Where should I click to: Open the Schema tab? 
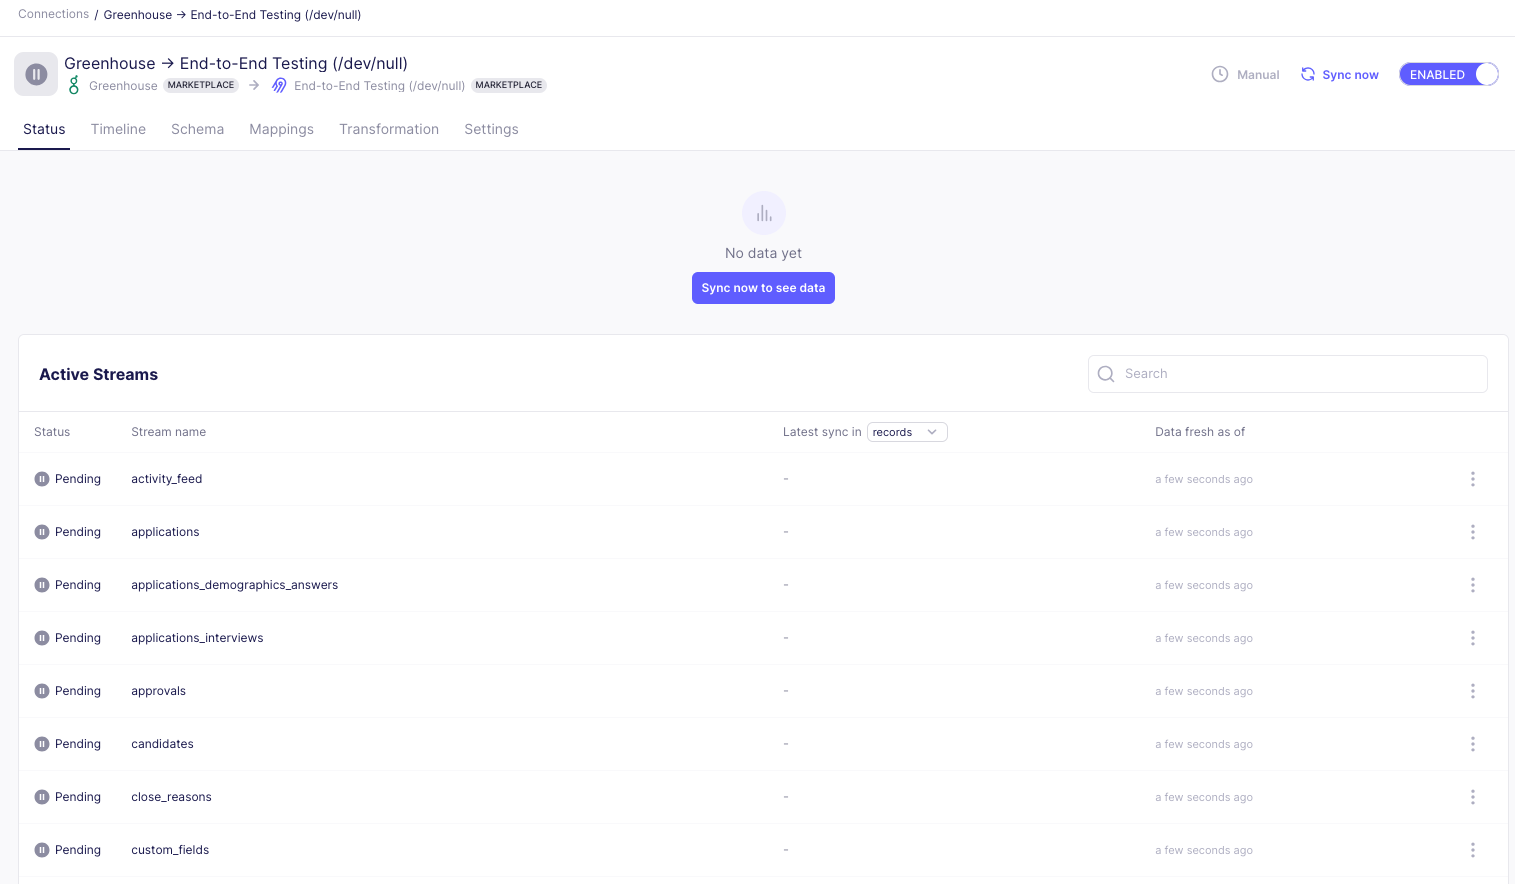197,129
